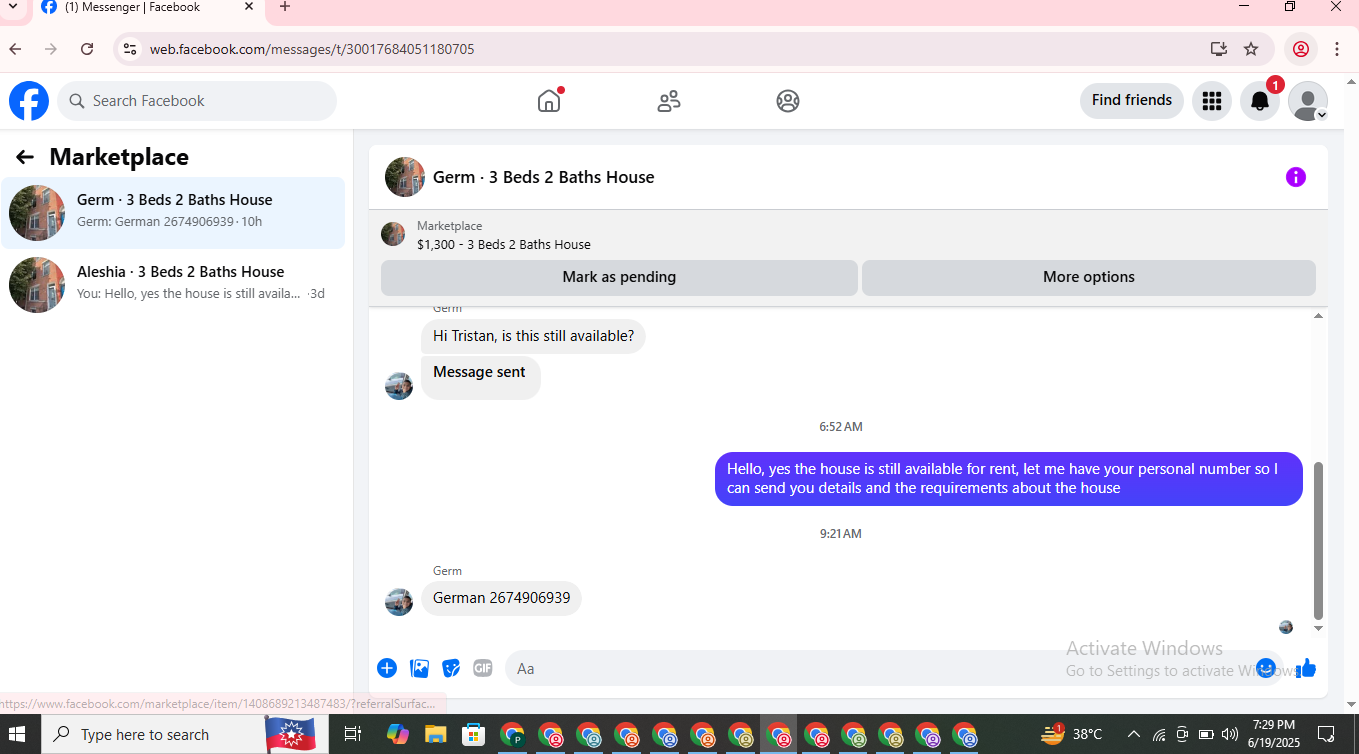The height and width of the screenshot is (754, 1359).
Task: Go back from Marketplace using the arrow
Action: click(x=25, y=157)
